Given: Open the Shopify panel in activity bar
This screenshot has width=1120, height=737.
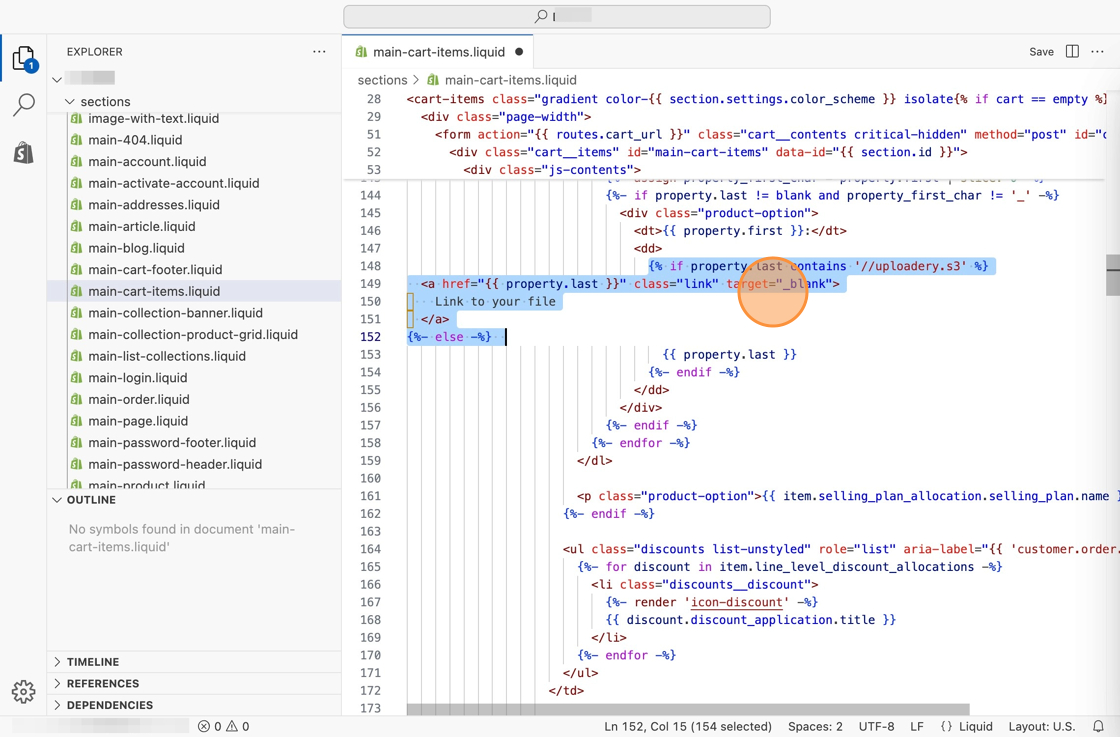Looking at the screenshot, I should tap(23, 152).
